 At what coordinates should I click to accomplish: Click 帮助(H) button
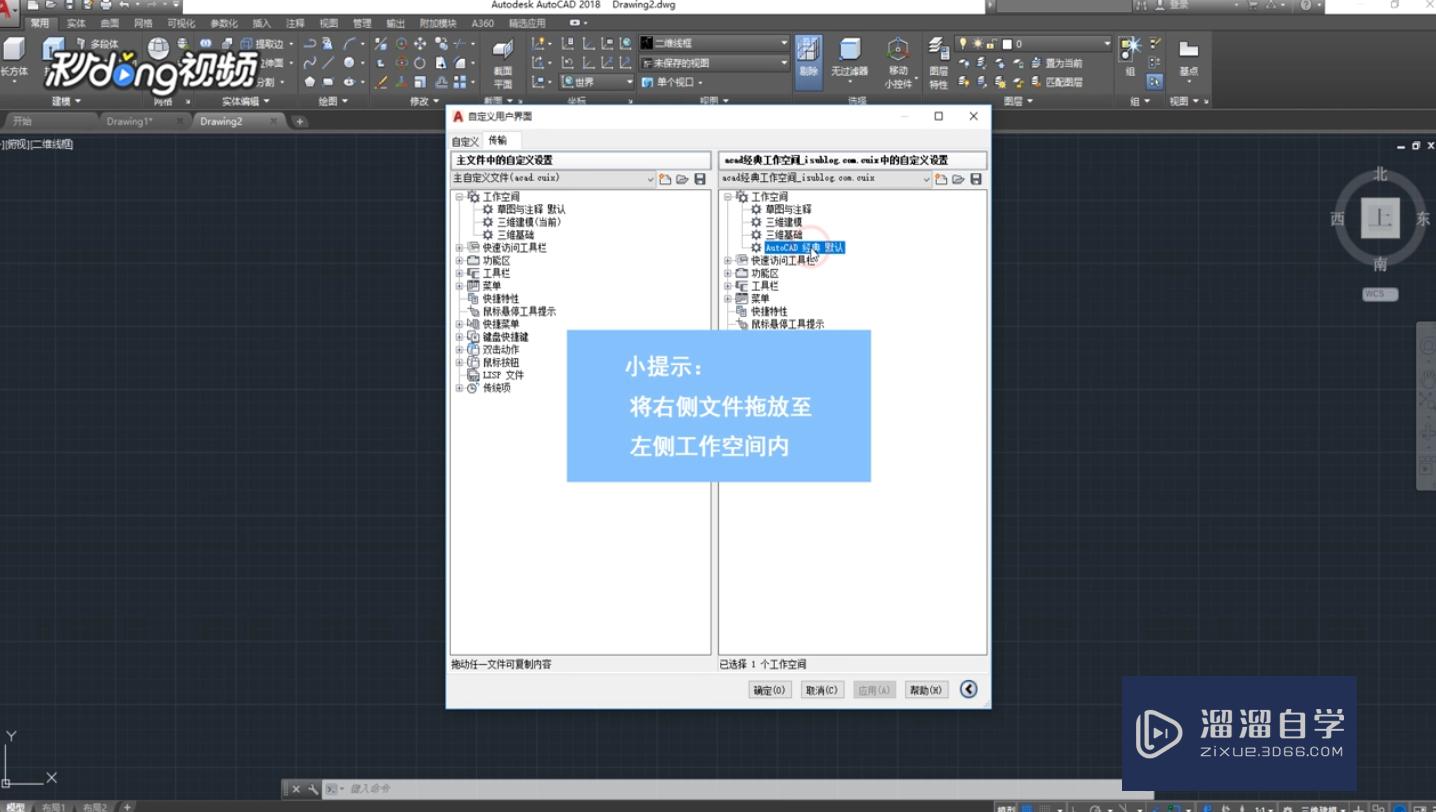click(926, 690)
